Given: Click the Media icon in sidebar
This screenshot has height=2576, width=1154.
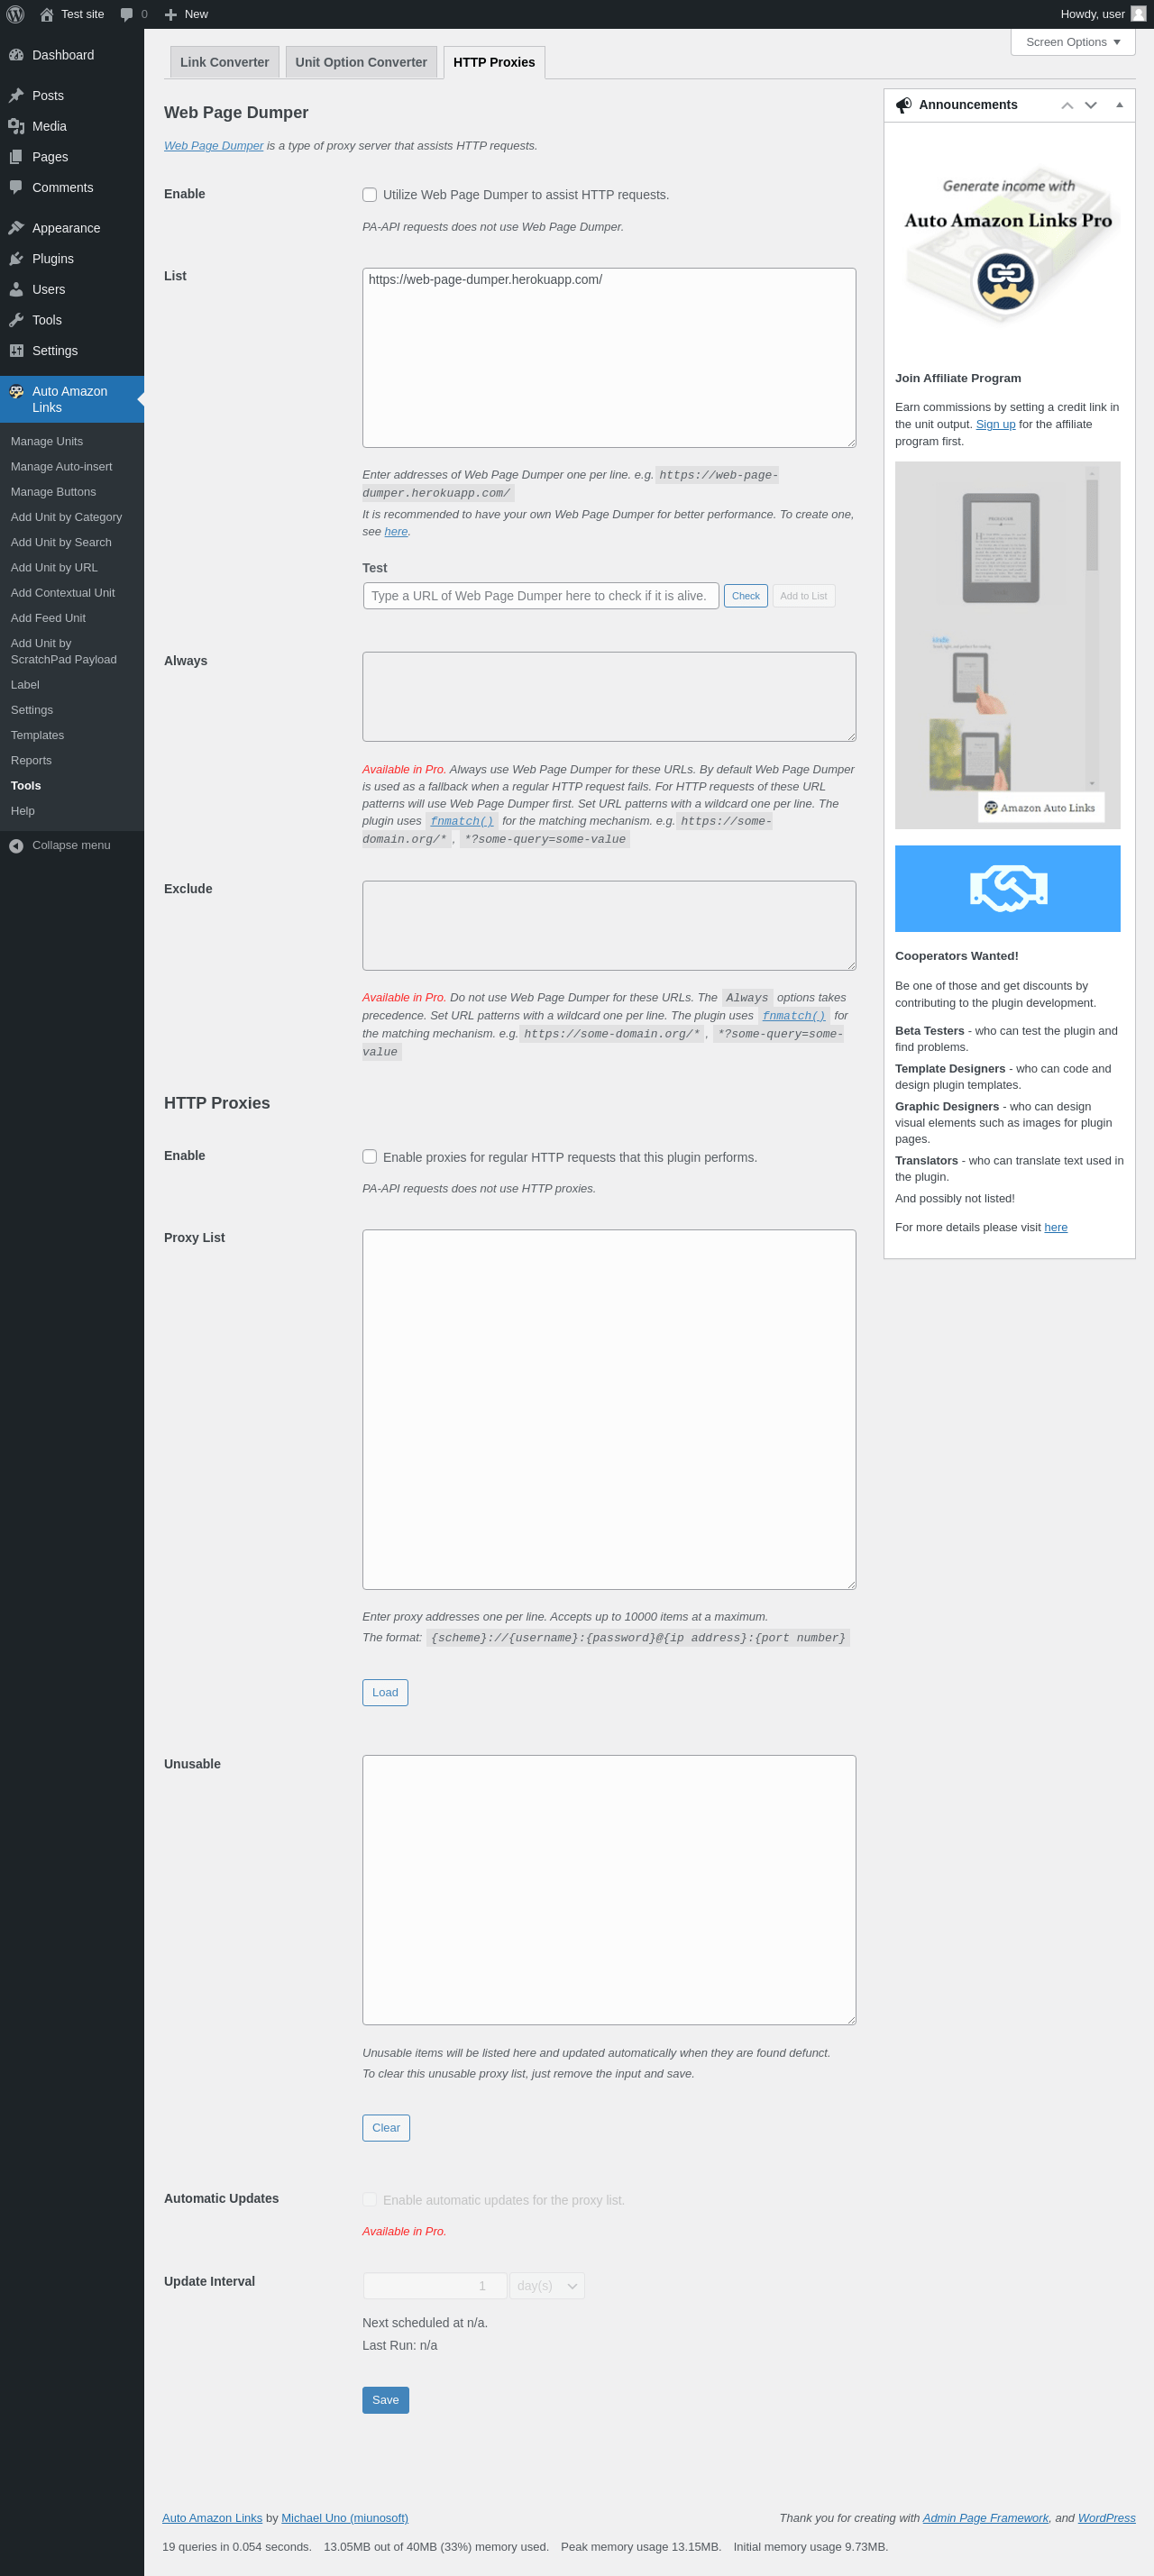Looking at the screenshot, I should (16, 126).
